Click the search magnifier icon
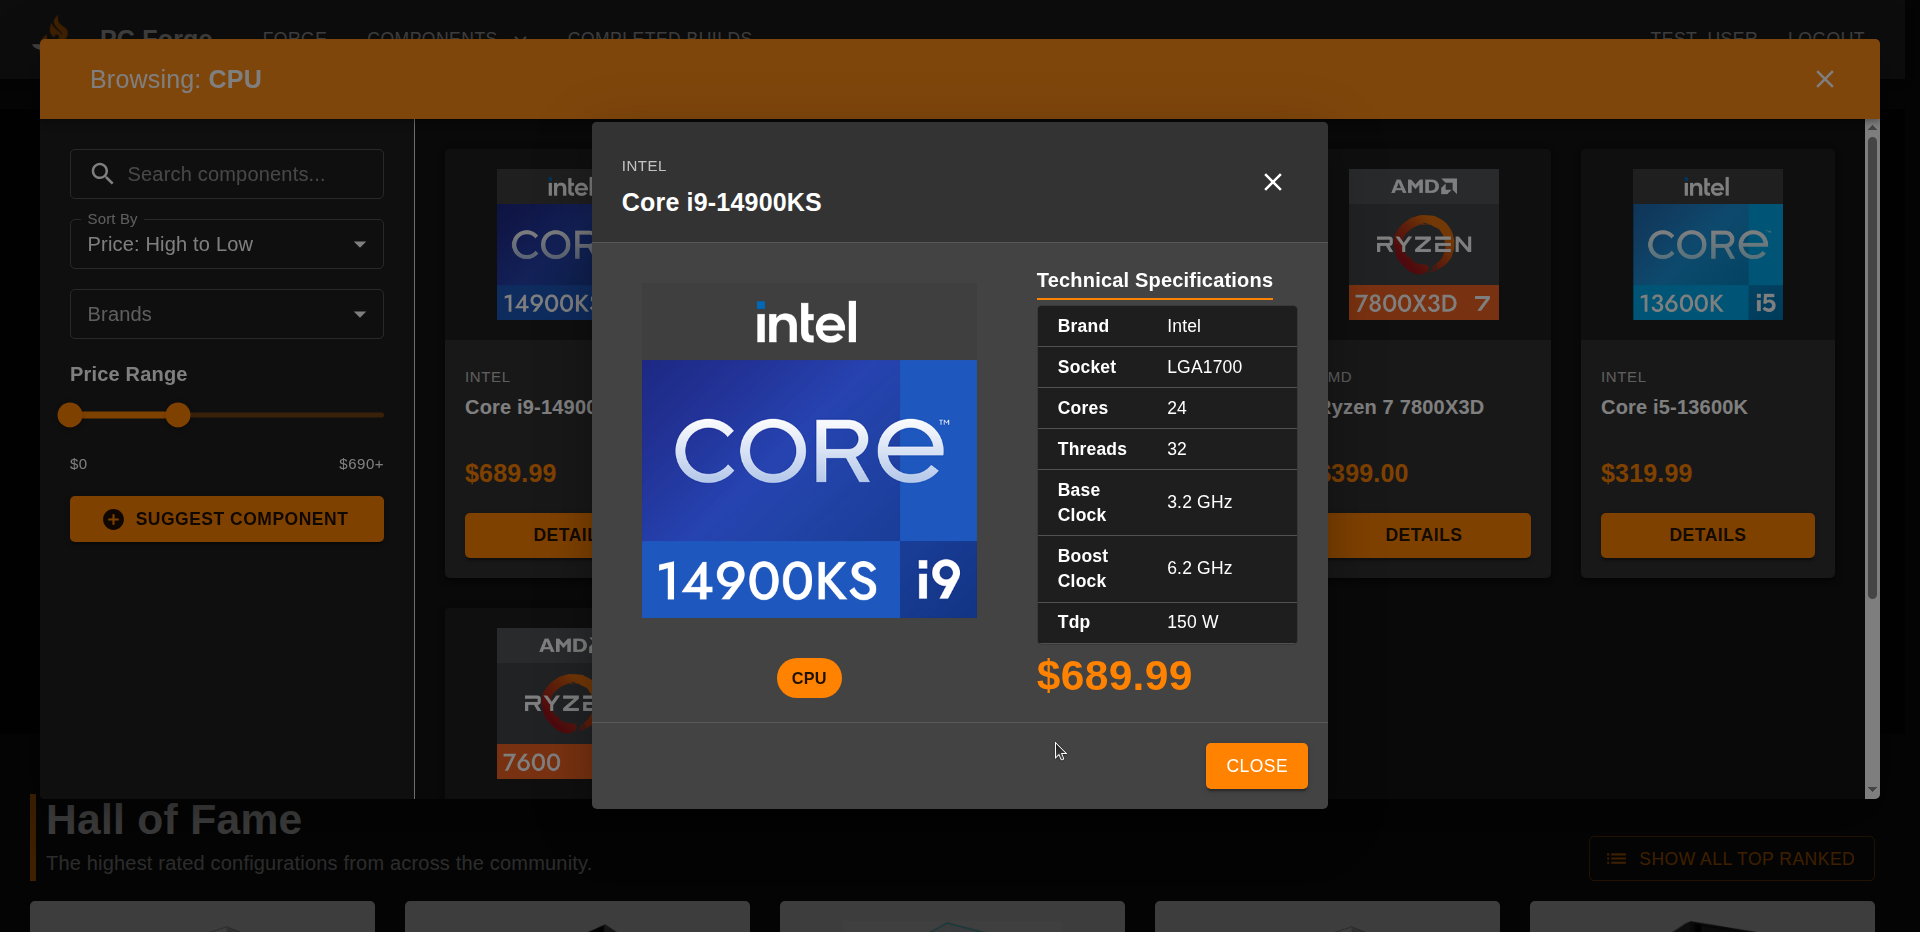Viewport: 1920px width, 932px height. 102,174
